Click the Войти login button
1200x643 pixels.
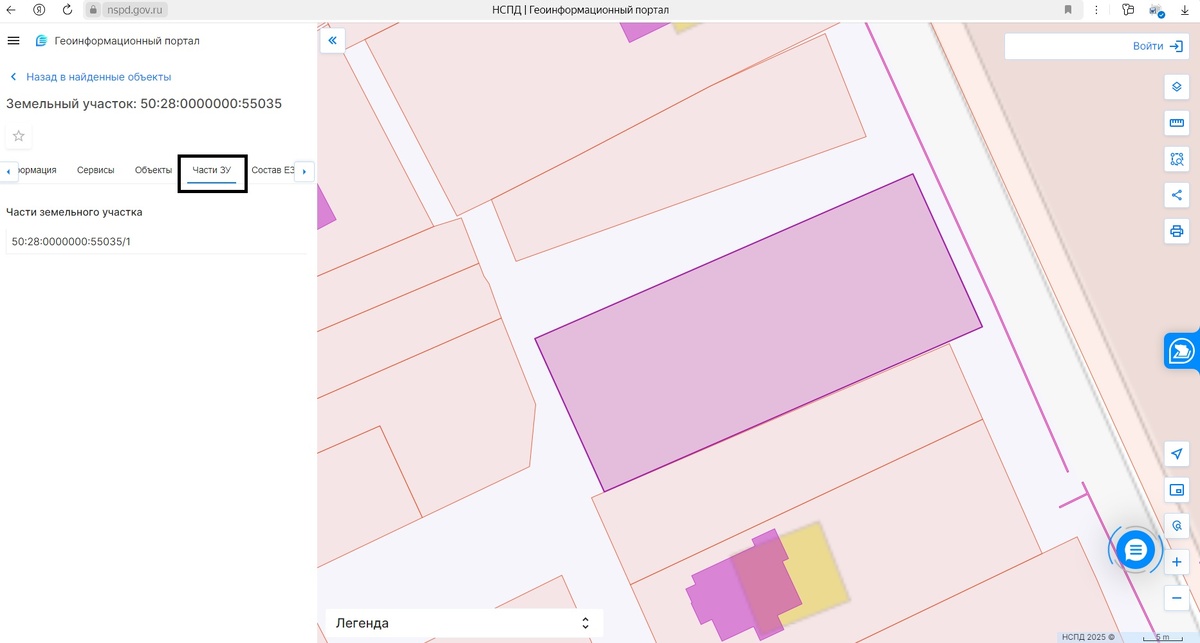1158,46
